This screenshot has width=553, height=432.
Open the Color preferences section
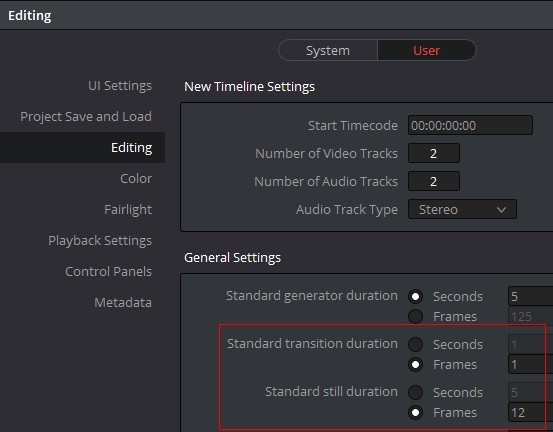136,178
